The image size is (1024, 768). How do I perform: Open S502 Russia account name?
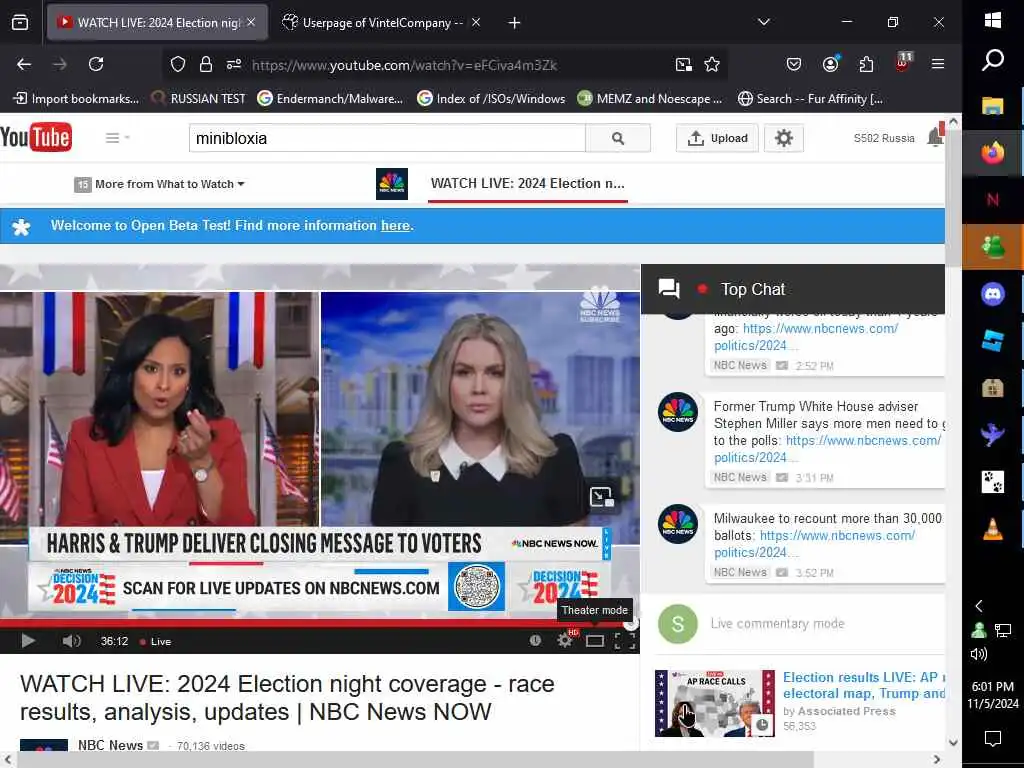pos(884,138)
